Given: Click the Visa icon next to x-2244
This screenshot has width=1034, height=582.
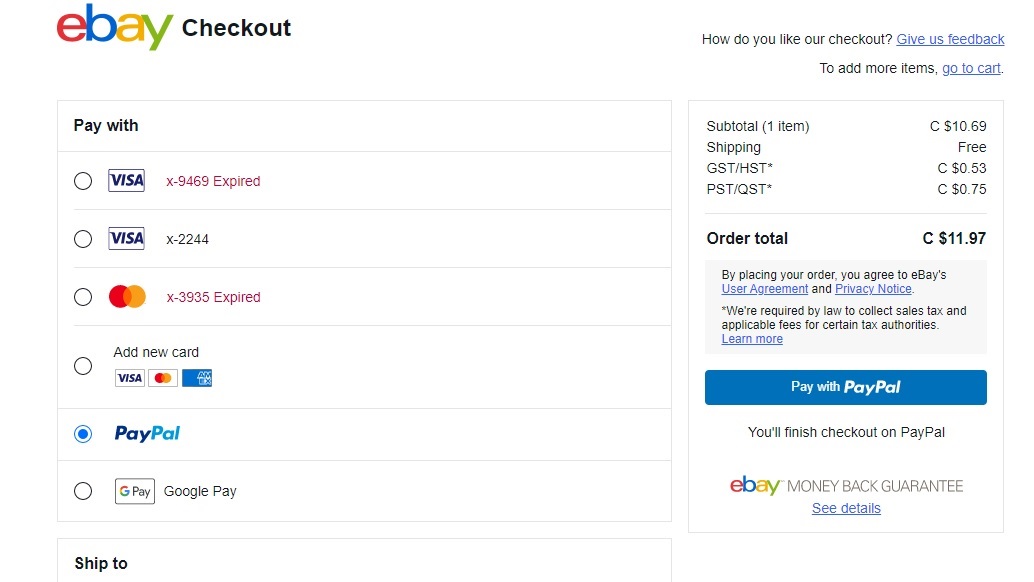Looking at the screenshot, I should (x=126, y=238).
